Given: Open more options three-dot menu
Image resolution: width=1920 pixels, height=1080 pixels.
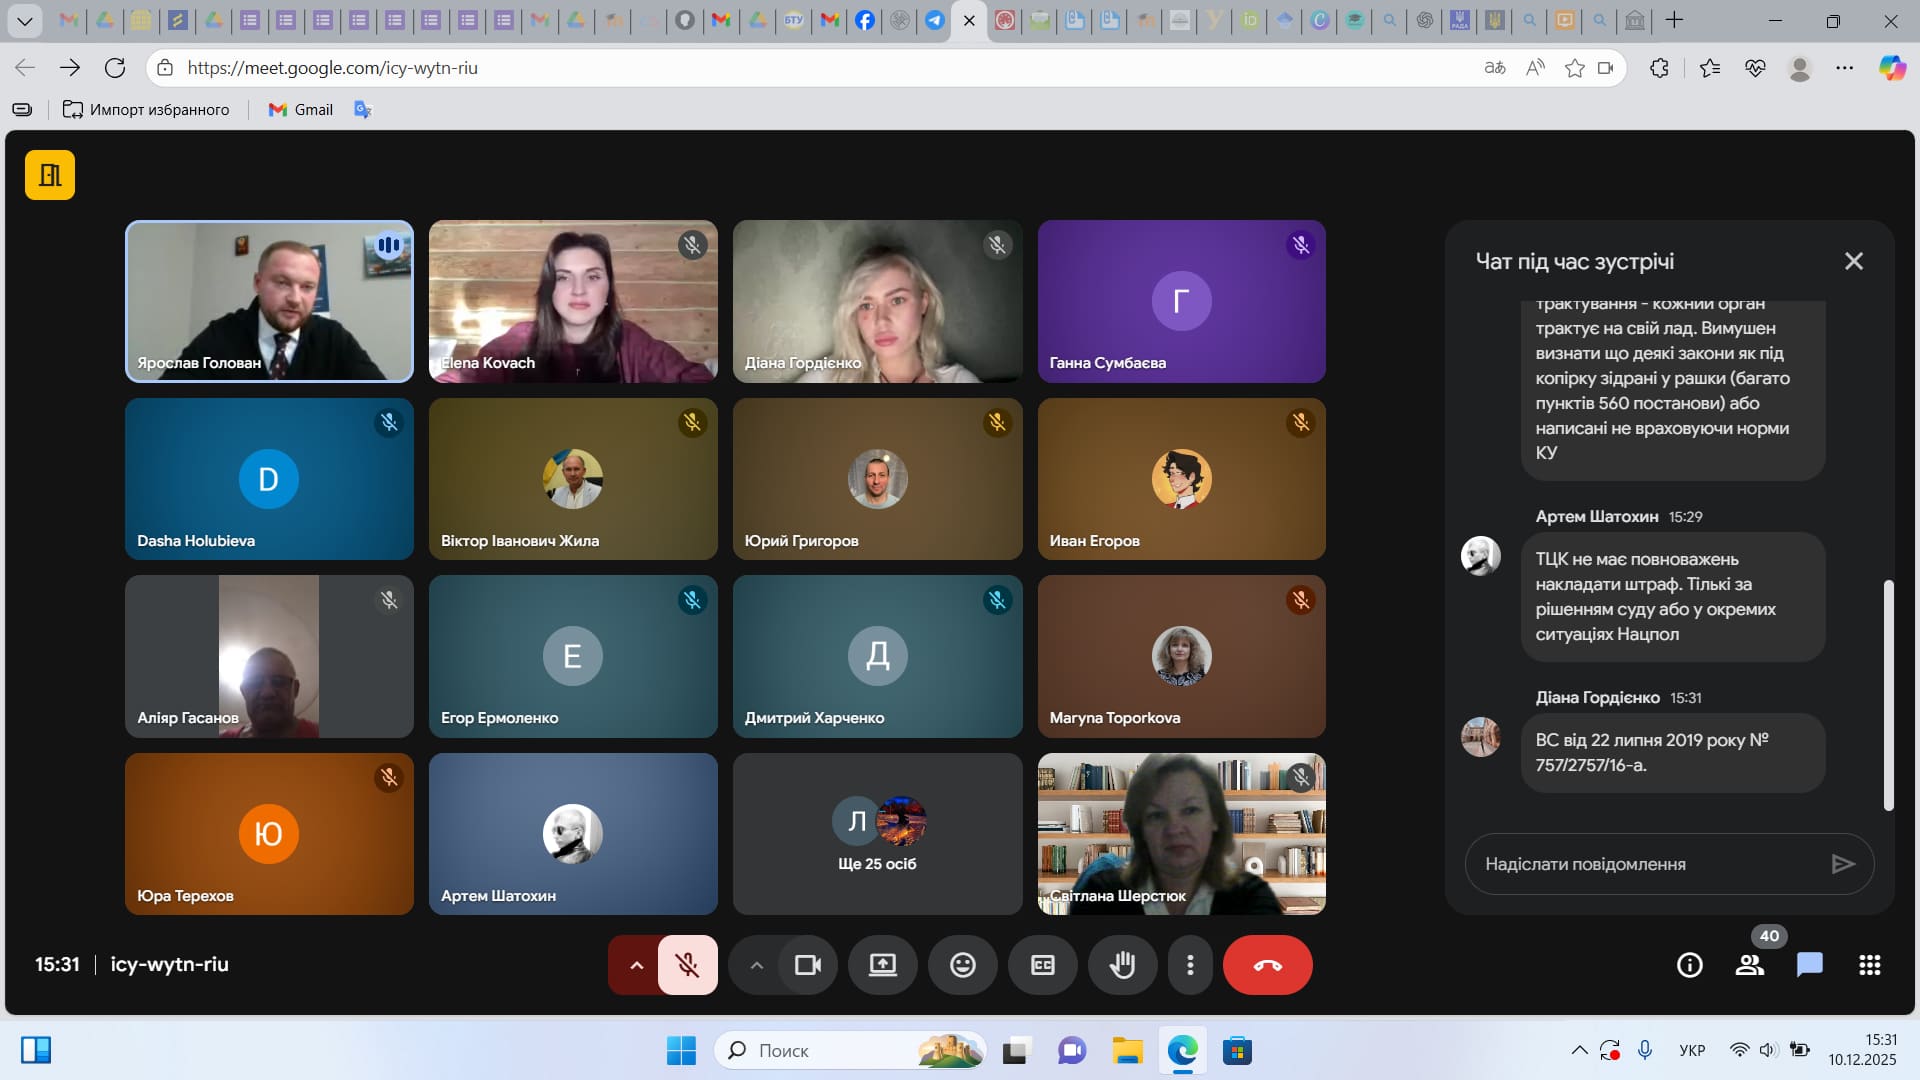Looking at the screenshot, I should [x=1190, y=965].
